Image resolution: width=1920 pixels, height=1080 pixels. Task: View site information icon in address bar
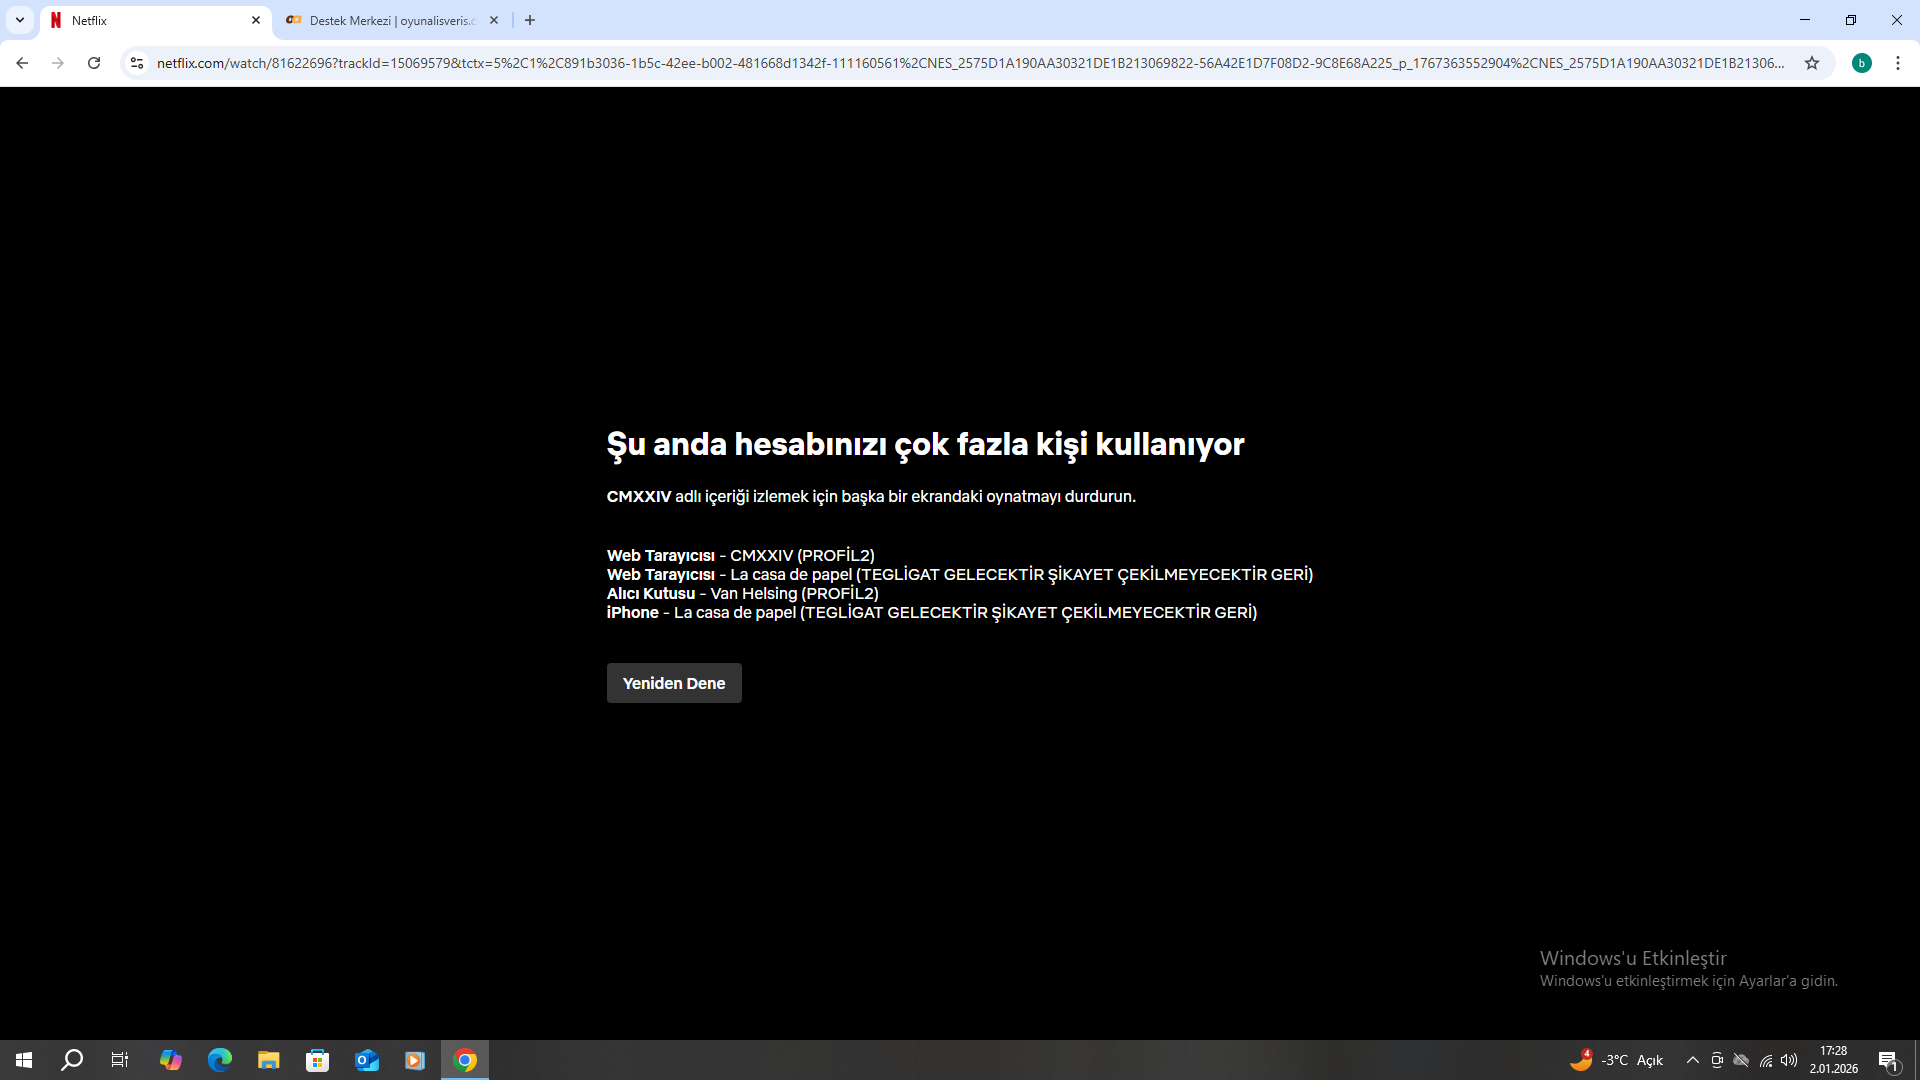[x=137, y=63]
